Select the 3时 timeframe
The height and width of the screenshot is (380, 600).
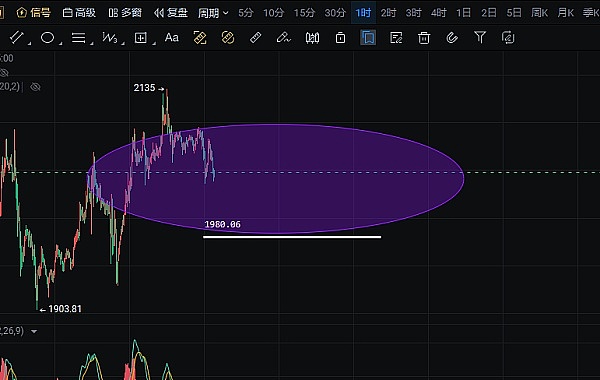point(414,13)
